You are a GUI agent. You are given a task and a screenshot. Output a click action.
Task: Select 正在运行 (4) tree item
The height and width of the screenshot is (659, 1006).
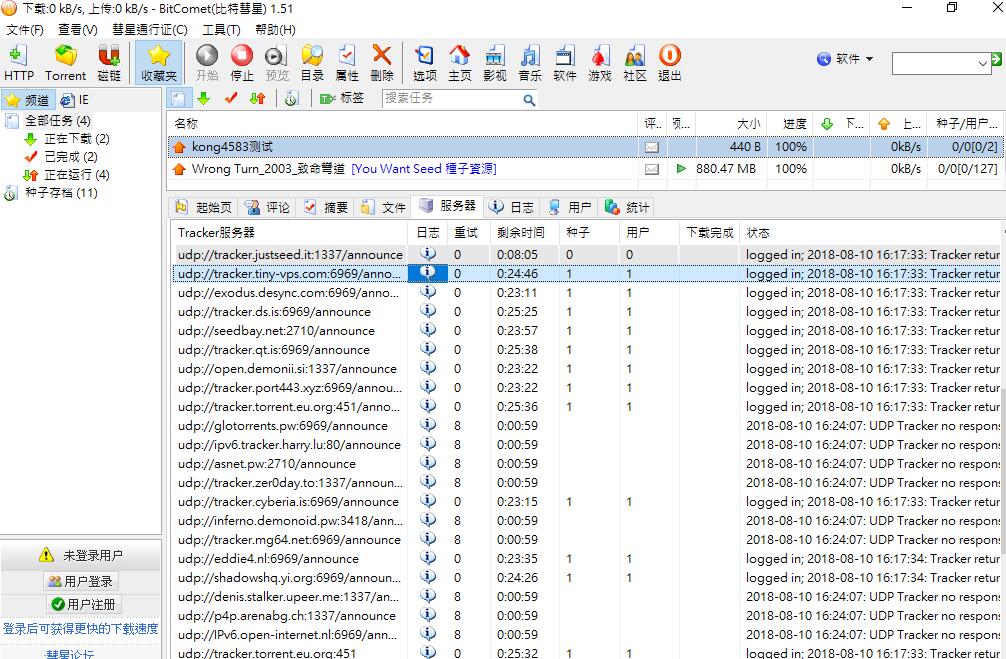pyautogui.click(x=76, y=175)
